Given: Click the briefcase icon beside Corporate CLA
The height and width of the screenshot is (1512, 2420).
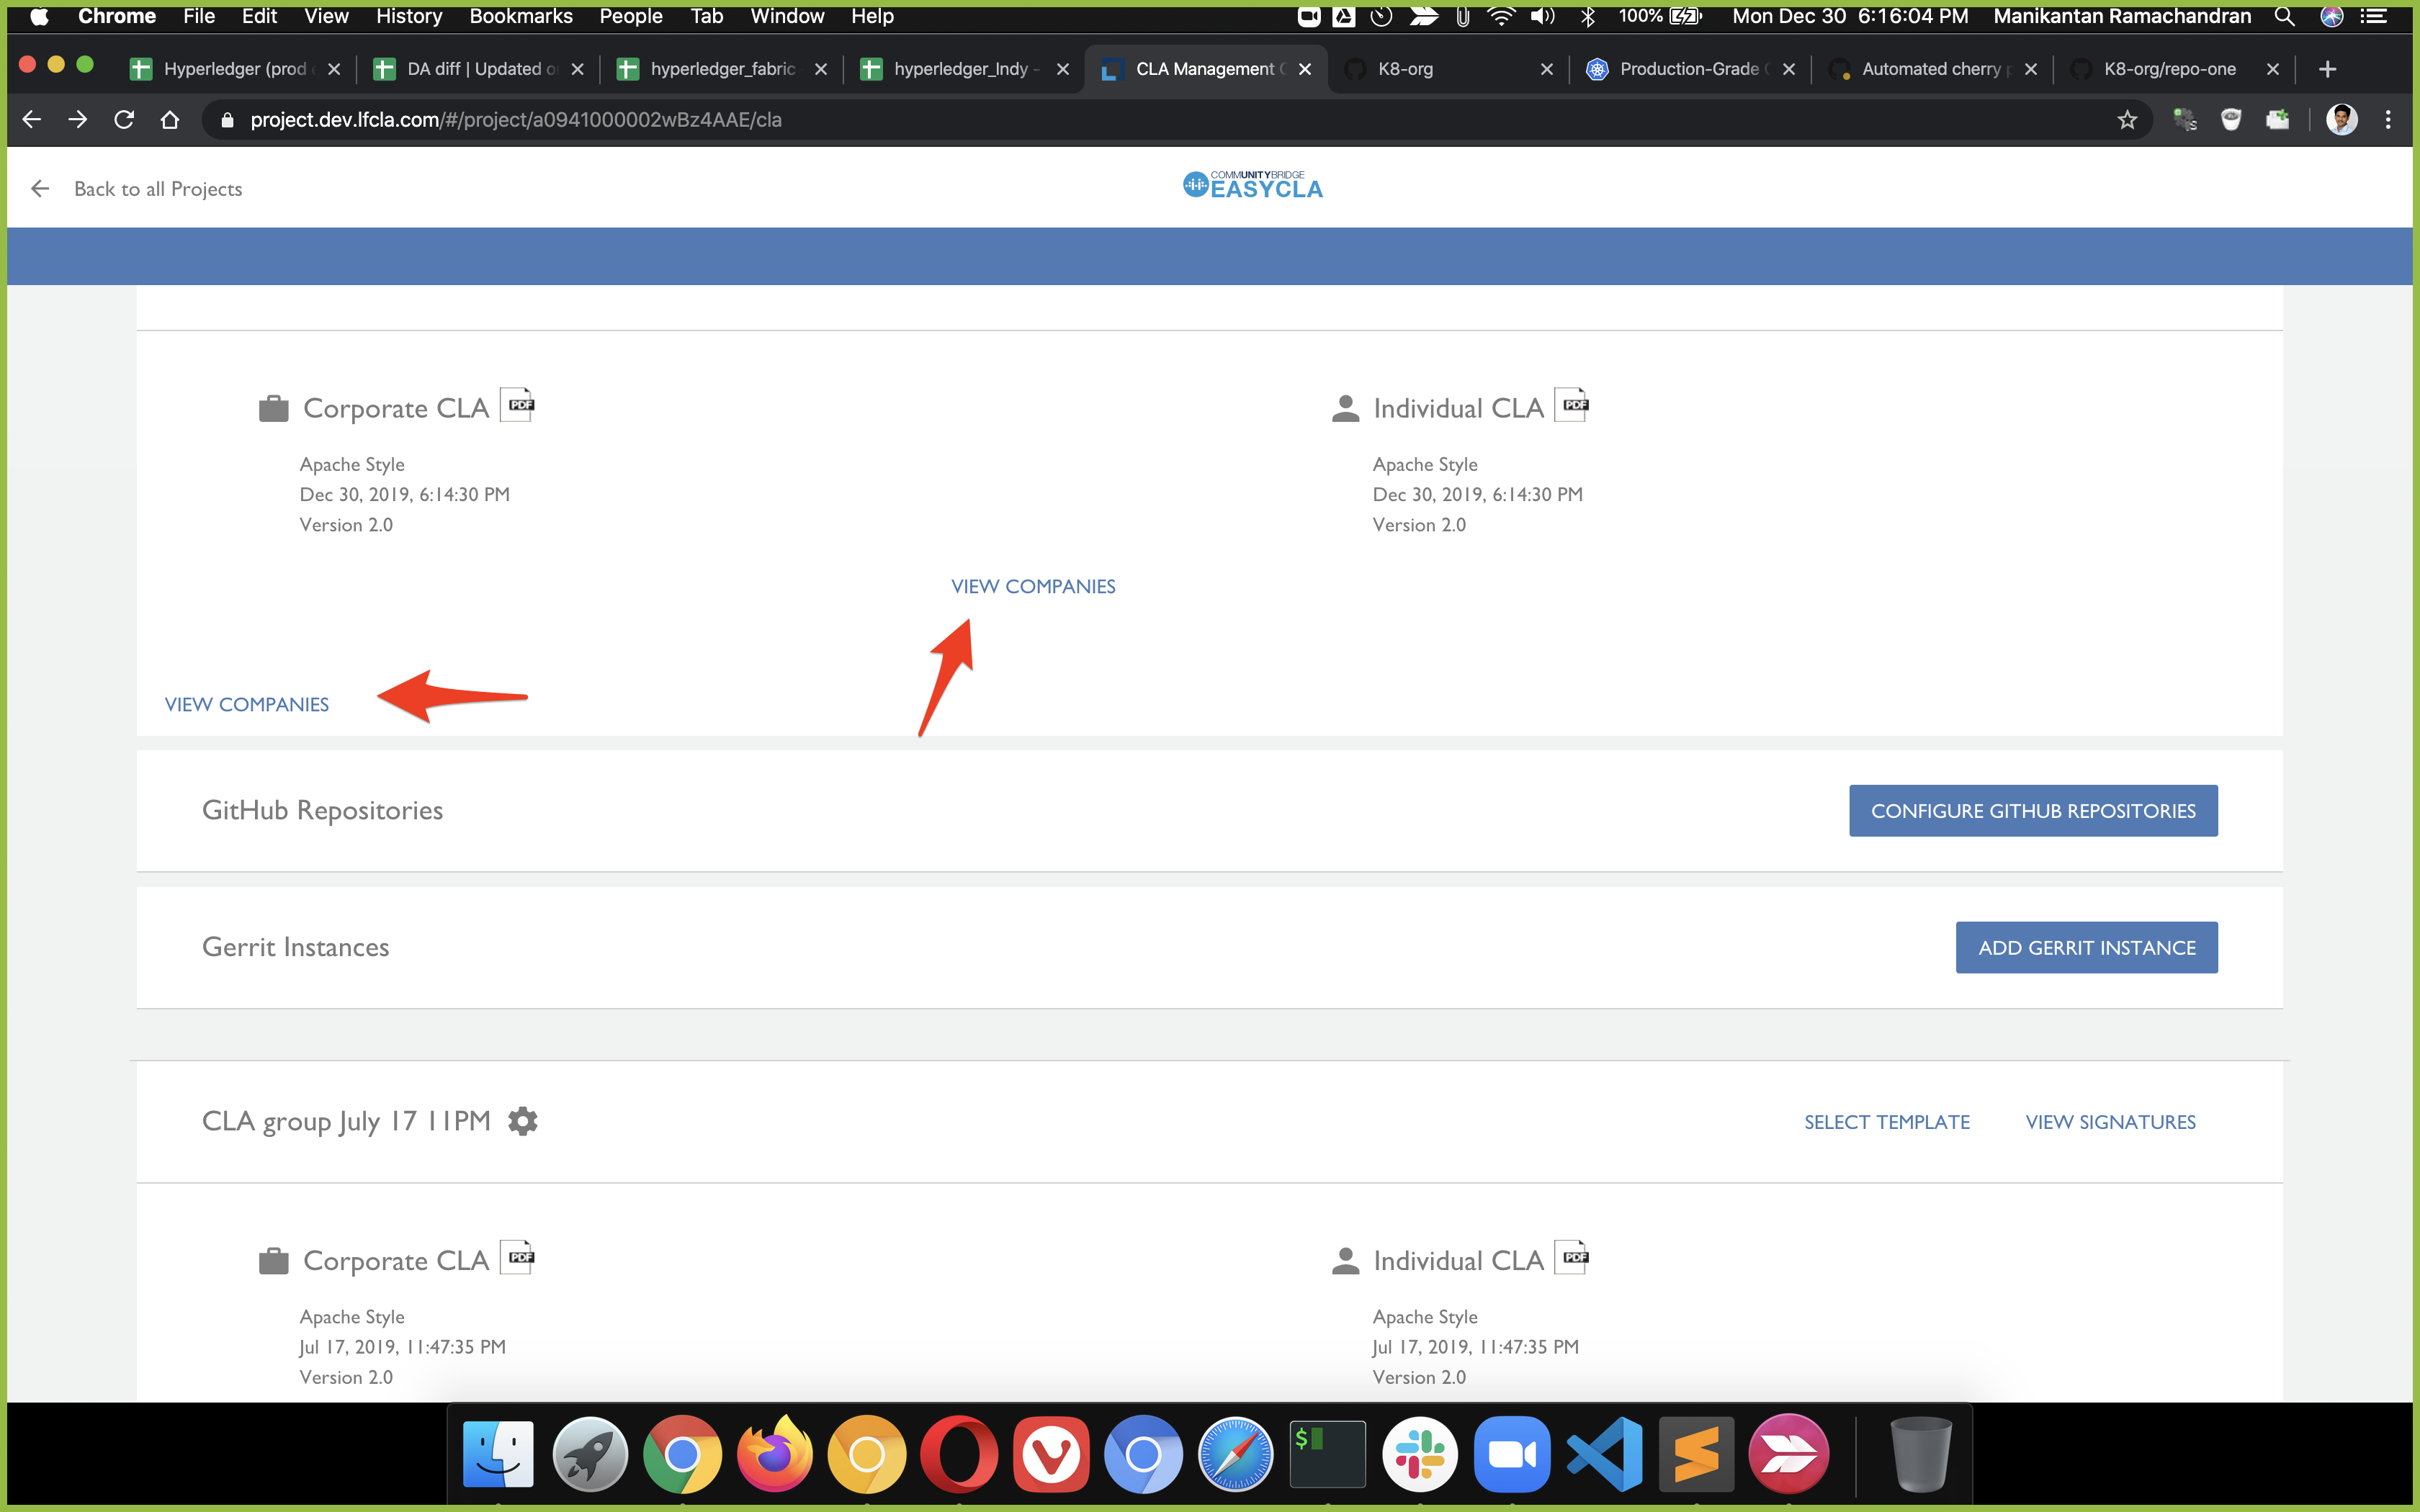Looking at the screenshot, I should pyautogui.click(x=272, y=407).
